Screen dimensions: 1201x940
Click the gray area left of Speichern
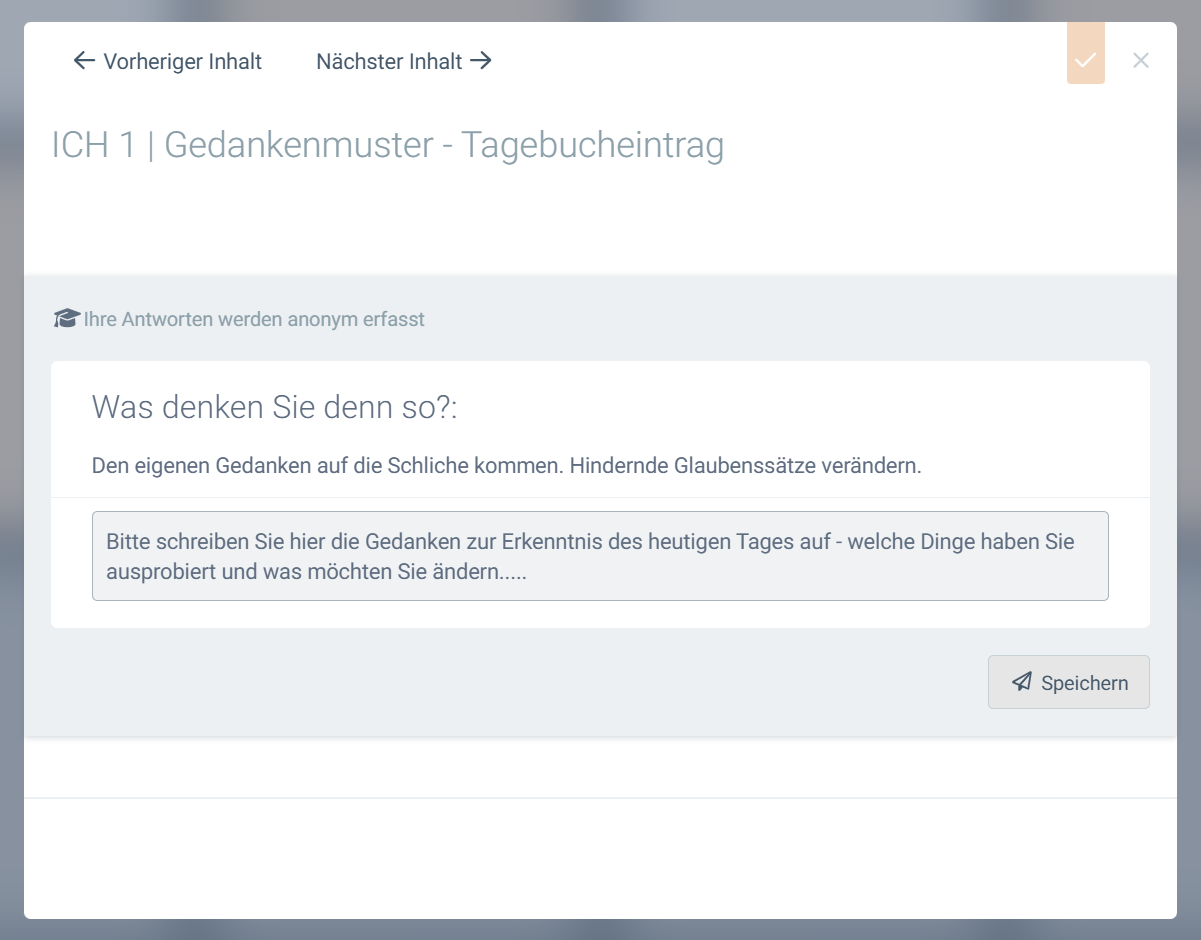(x=500, y=682)
